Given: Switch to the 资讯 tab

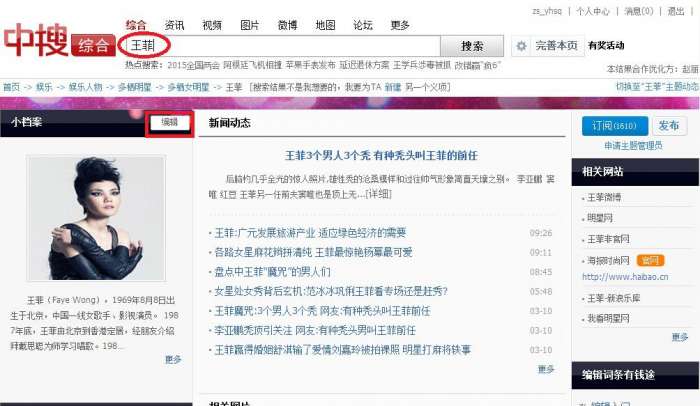Looking at the screenshot, I should click(x=174, y=25).
